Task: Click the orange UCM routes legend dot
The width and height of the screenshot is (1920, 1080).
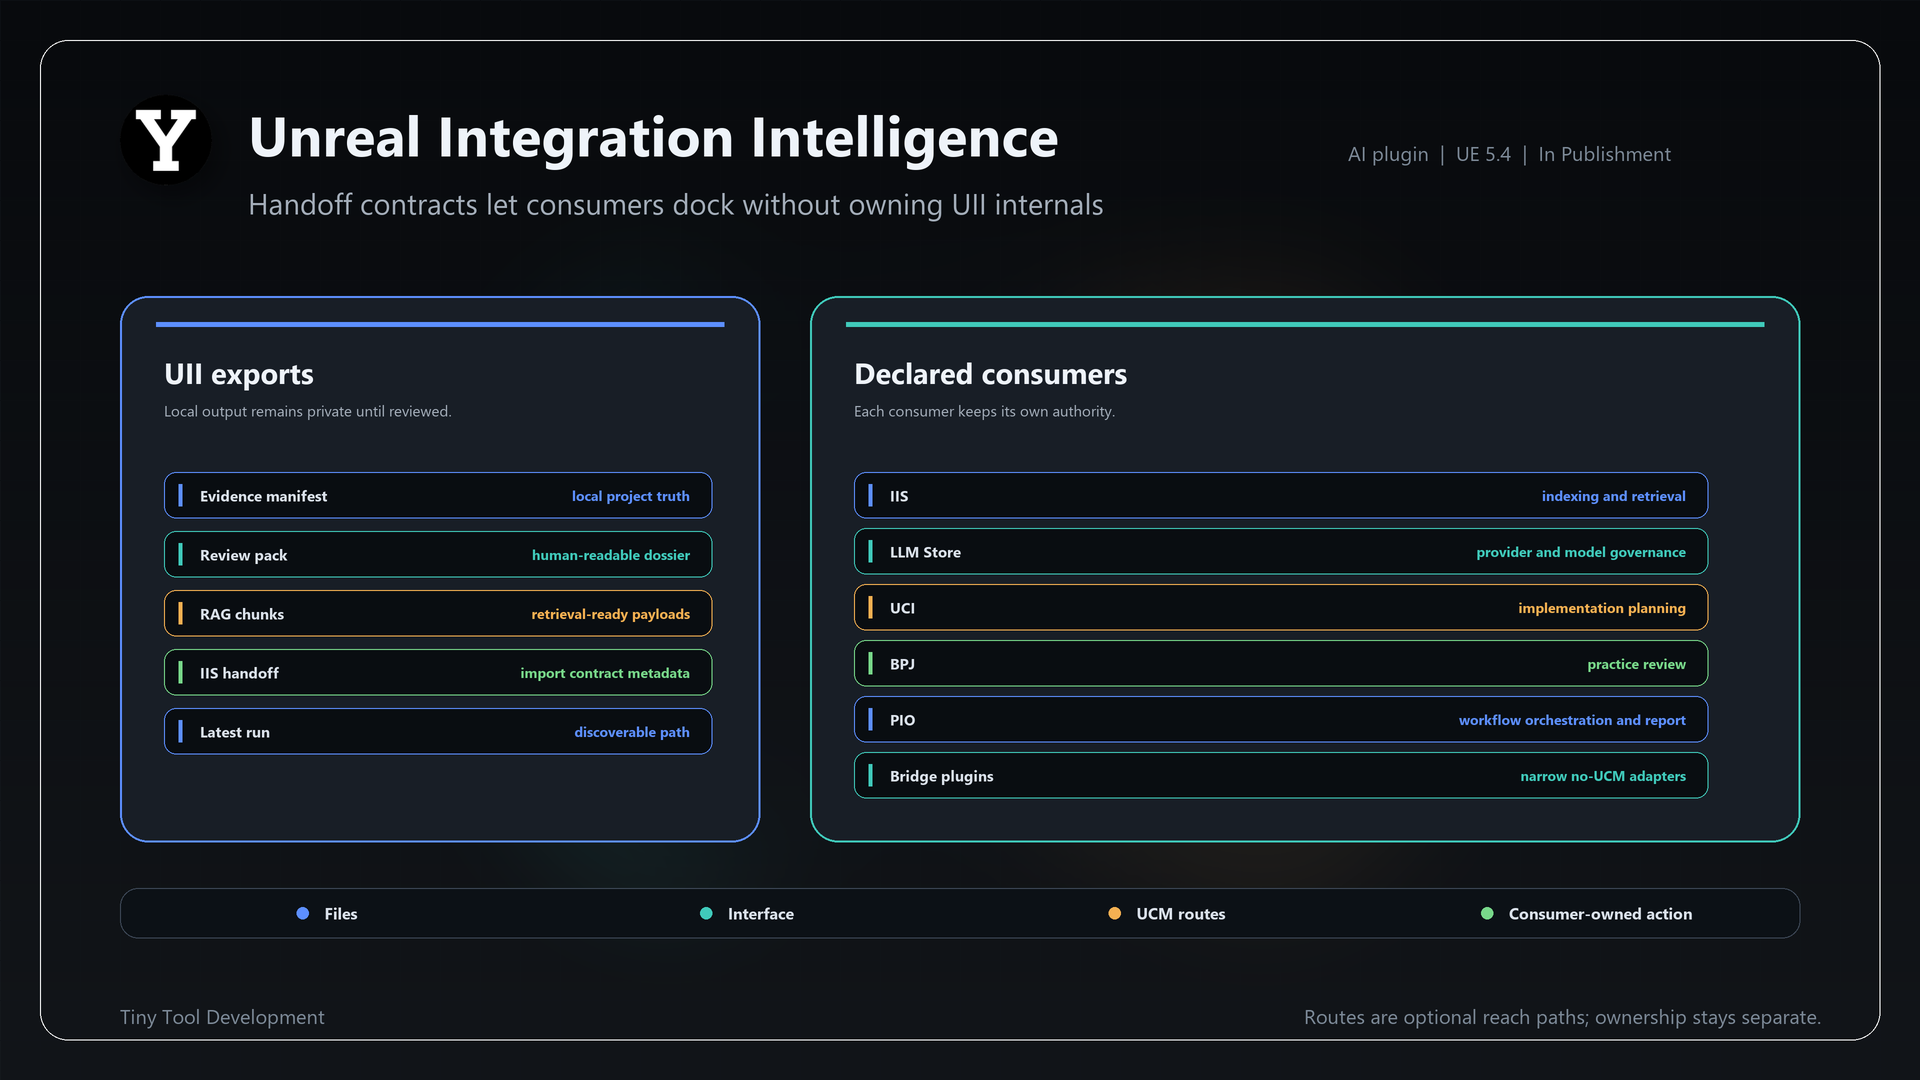Action: point(1115,913)
